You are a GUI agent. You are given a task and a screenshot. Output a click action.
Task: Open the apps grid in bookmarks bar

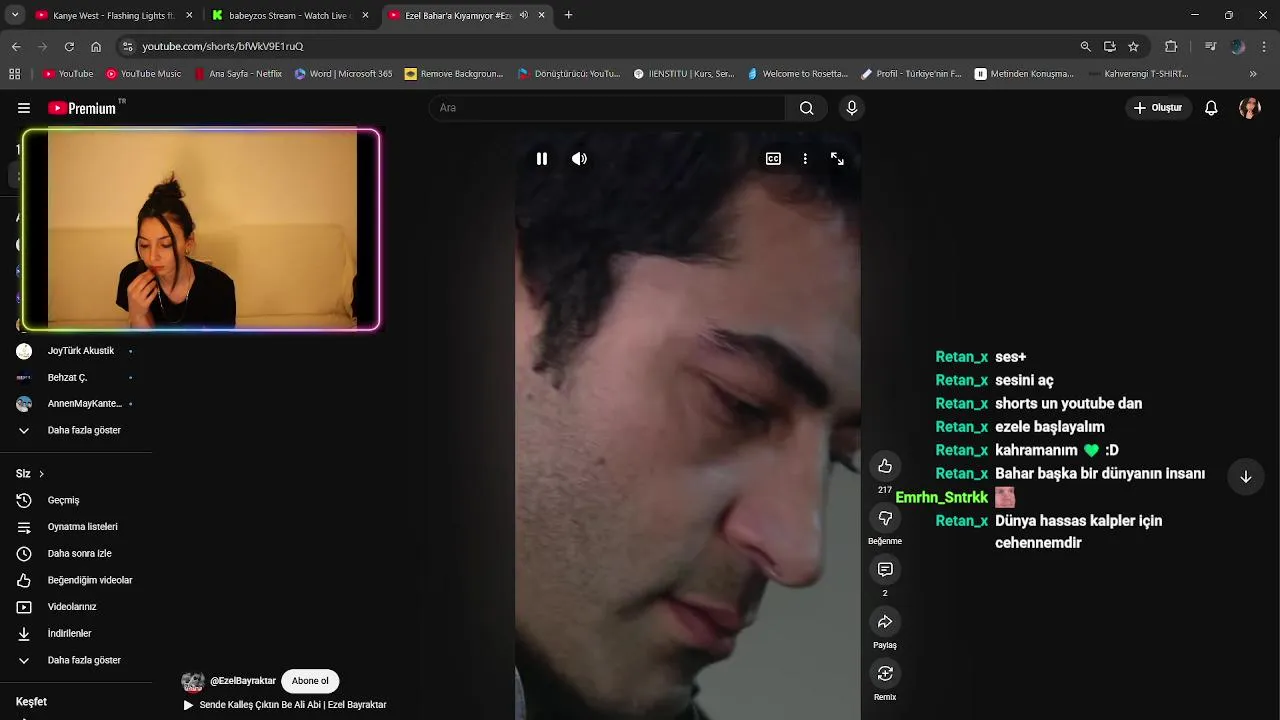pyautogui.click(x=14, y=73)
